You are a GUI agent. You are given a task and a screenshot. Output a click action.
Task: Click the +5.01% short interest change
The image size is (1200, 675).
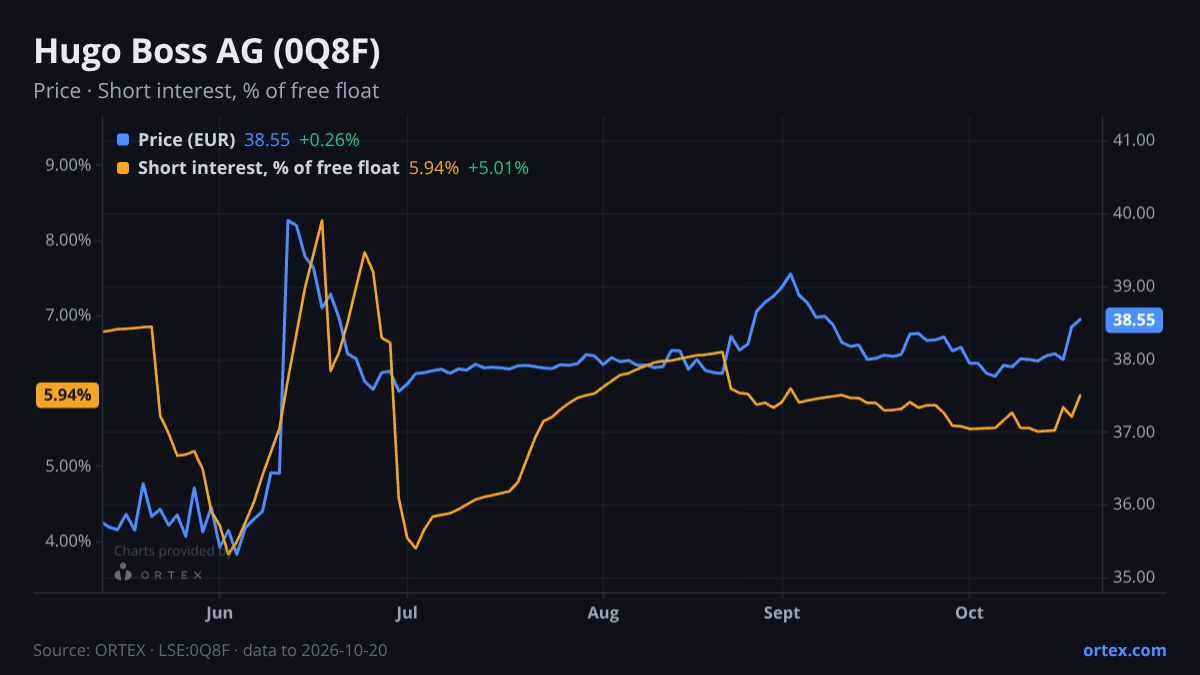498,168
